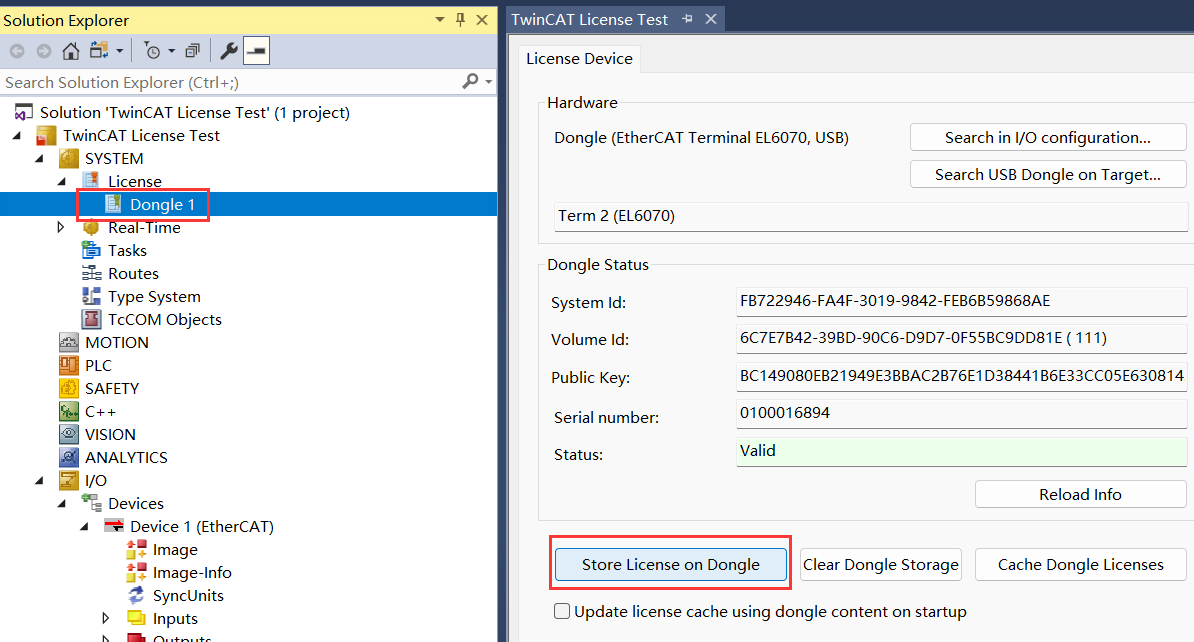Select SyncUnits tree item

(x=188, y=596)
